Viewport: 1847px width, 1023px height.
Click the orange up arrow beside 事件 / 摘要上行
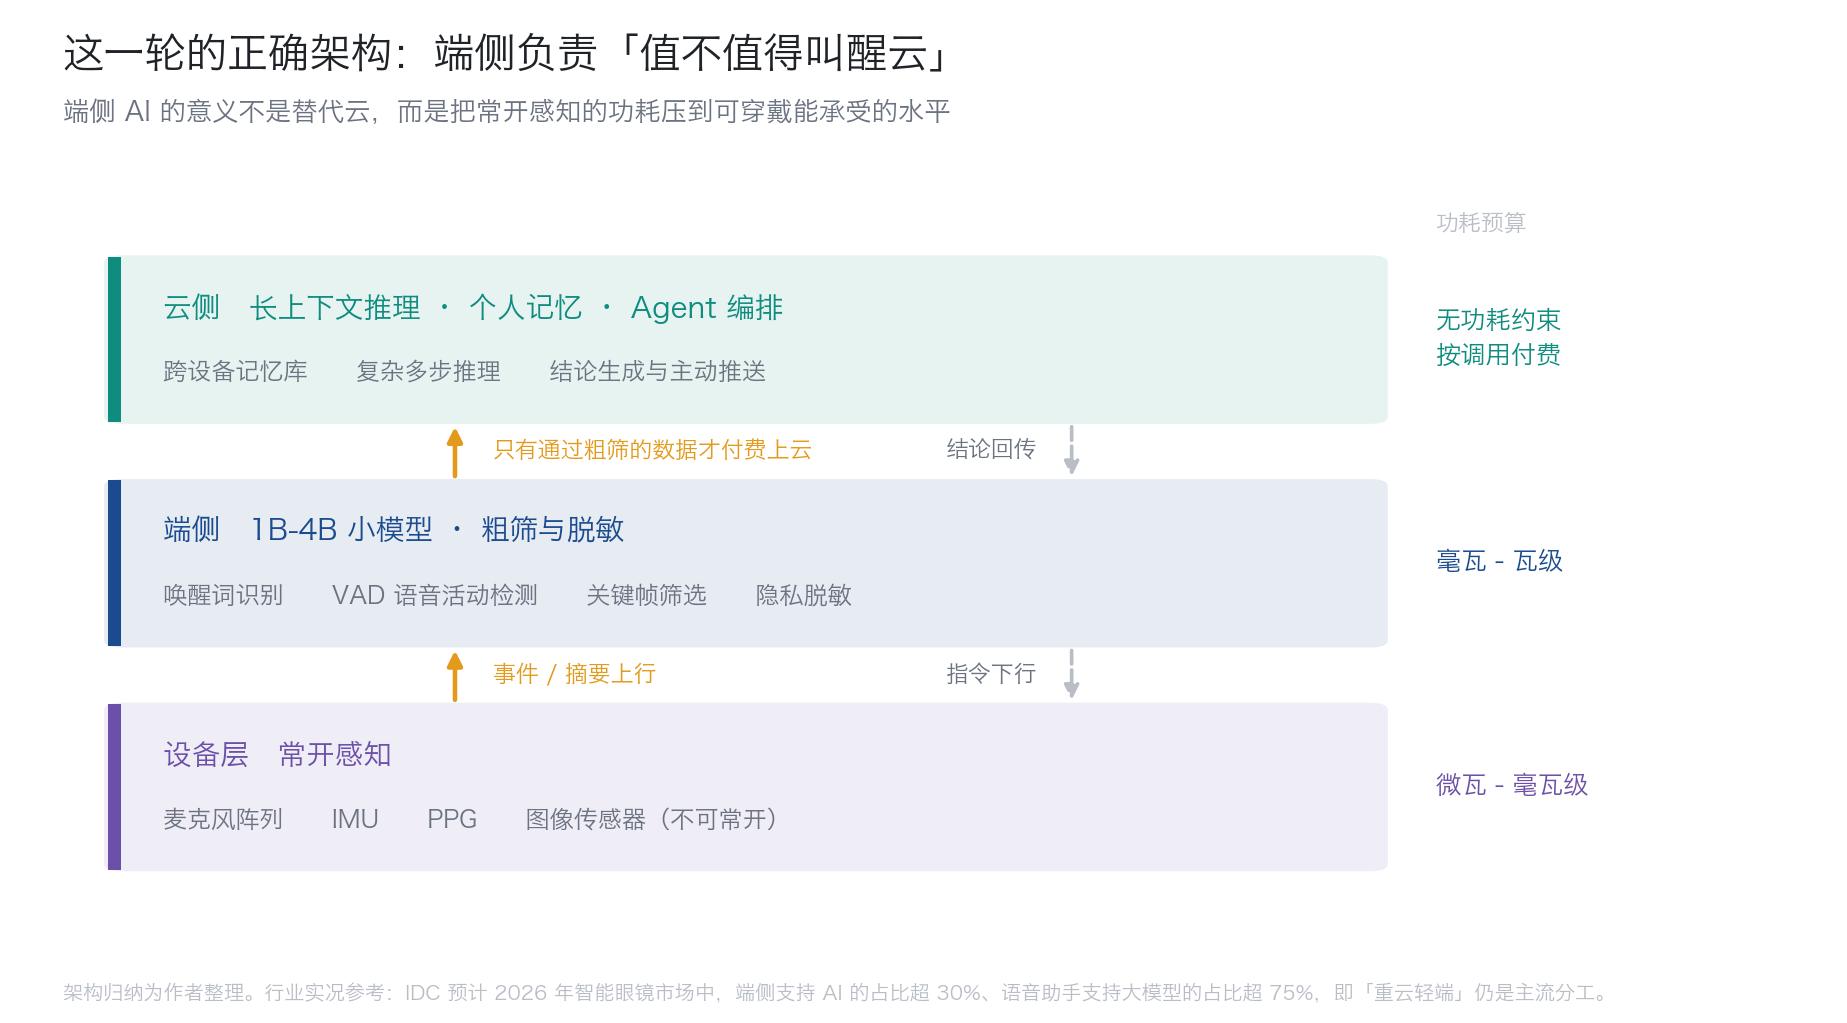pos(455,677)
